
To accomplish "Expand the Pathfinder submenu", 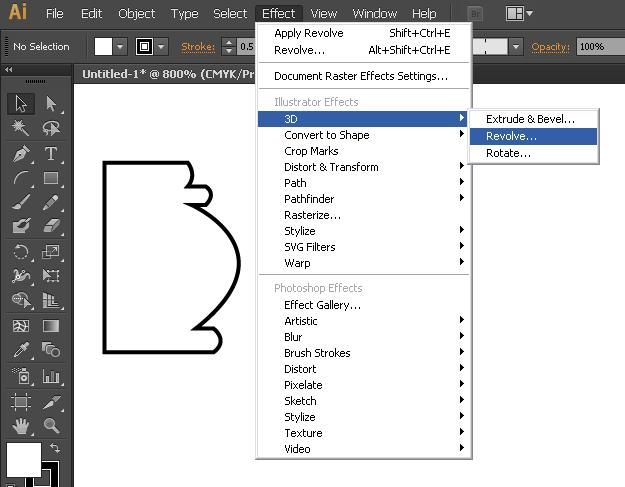I will tap(364, 199).
